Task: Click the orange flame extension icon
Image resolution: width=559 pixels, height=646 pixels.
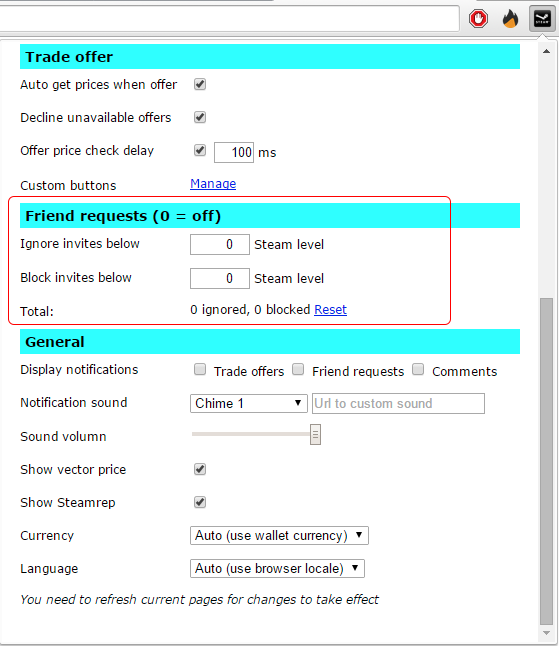Action: (510, 19)
